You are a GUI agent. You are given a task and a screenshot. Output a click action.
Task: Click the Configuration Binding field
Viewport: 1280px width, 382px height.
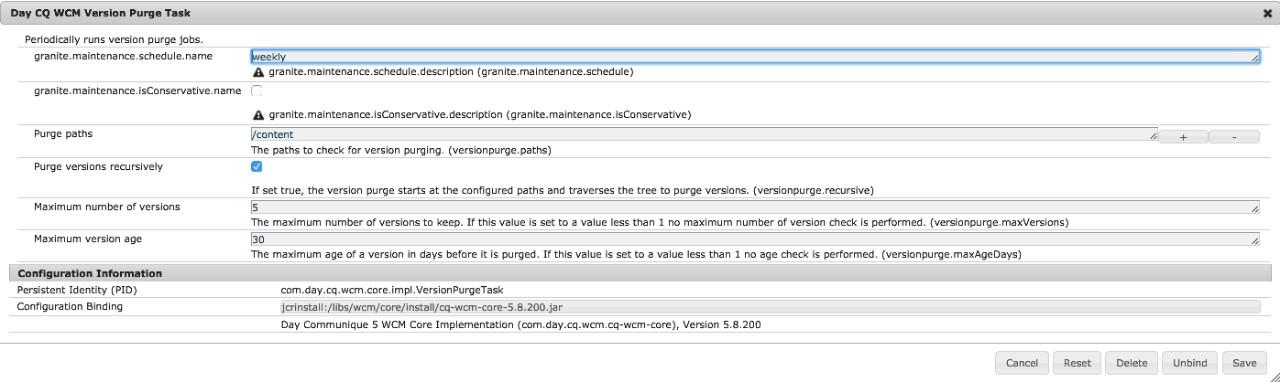pyautogui.click(x=770, y=307)
